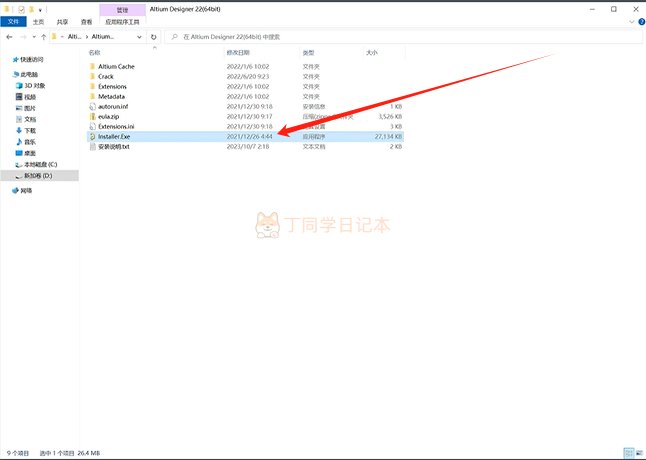
Task: Maximize the Explorer window
Action: 614,9
